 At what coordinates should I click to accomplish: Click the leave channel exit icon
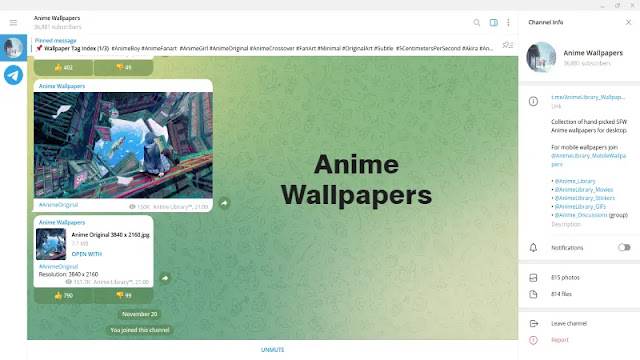tap(533, 323)
